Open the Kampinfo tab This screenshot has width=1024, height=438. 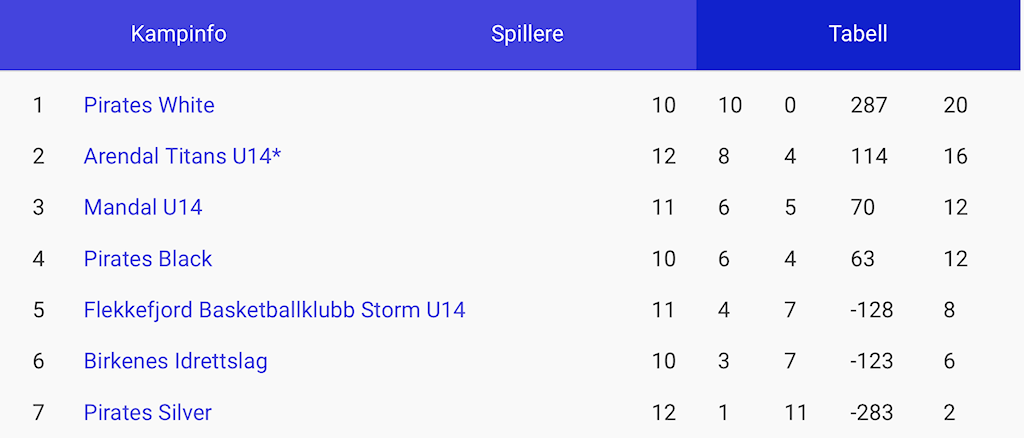click(178, 34)
